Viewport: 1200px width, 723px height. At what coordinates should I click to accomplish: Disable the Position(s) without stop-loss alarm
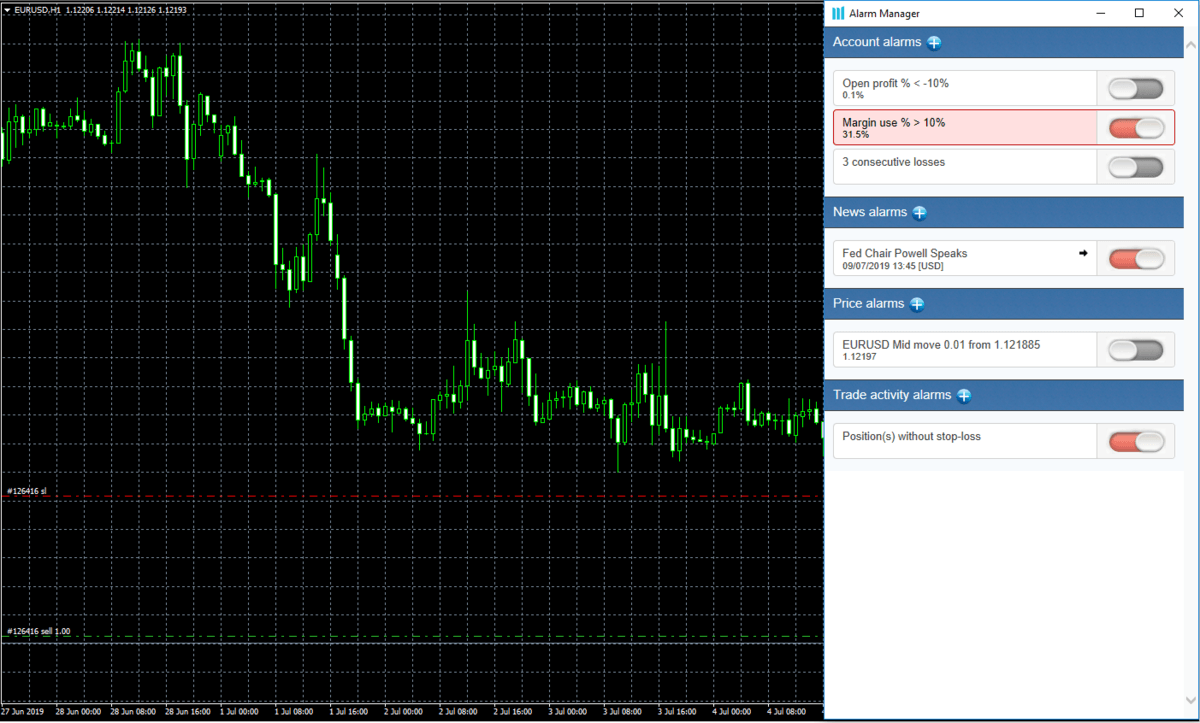tap(1136, 440)
